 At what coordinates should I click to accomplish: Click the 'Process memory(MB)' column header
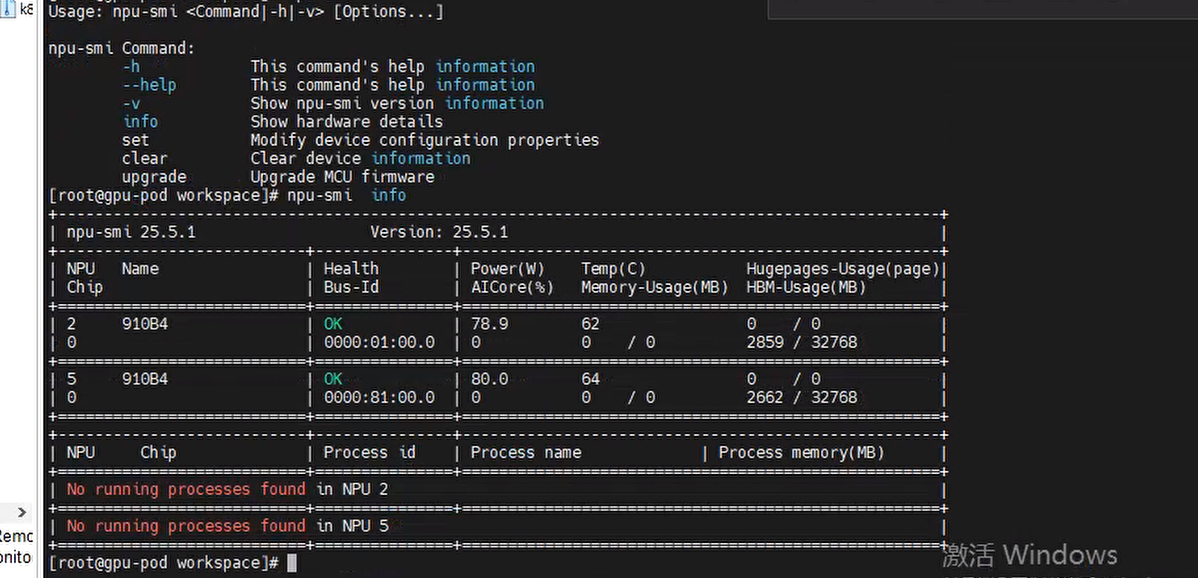click(801, 452)
